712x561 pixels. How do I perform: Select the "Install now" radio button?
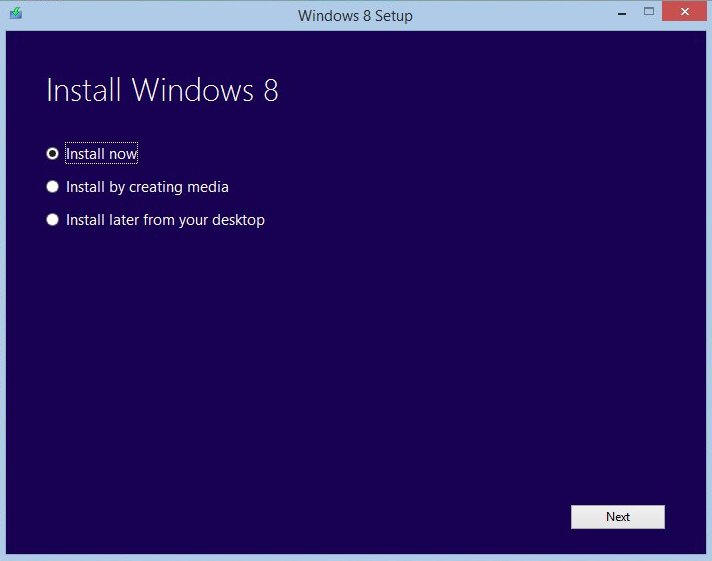(x=53, y=154)
